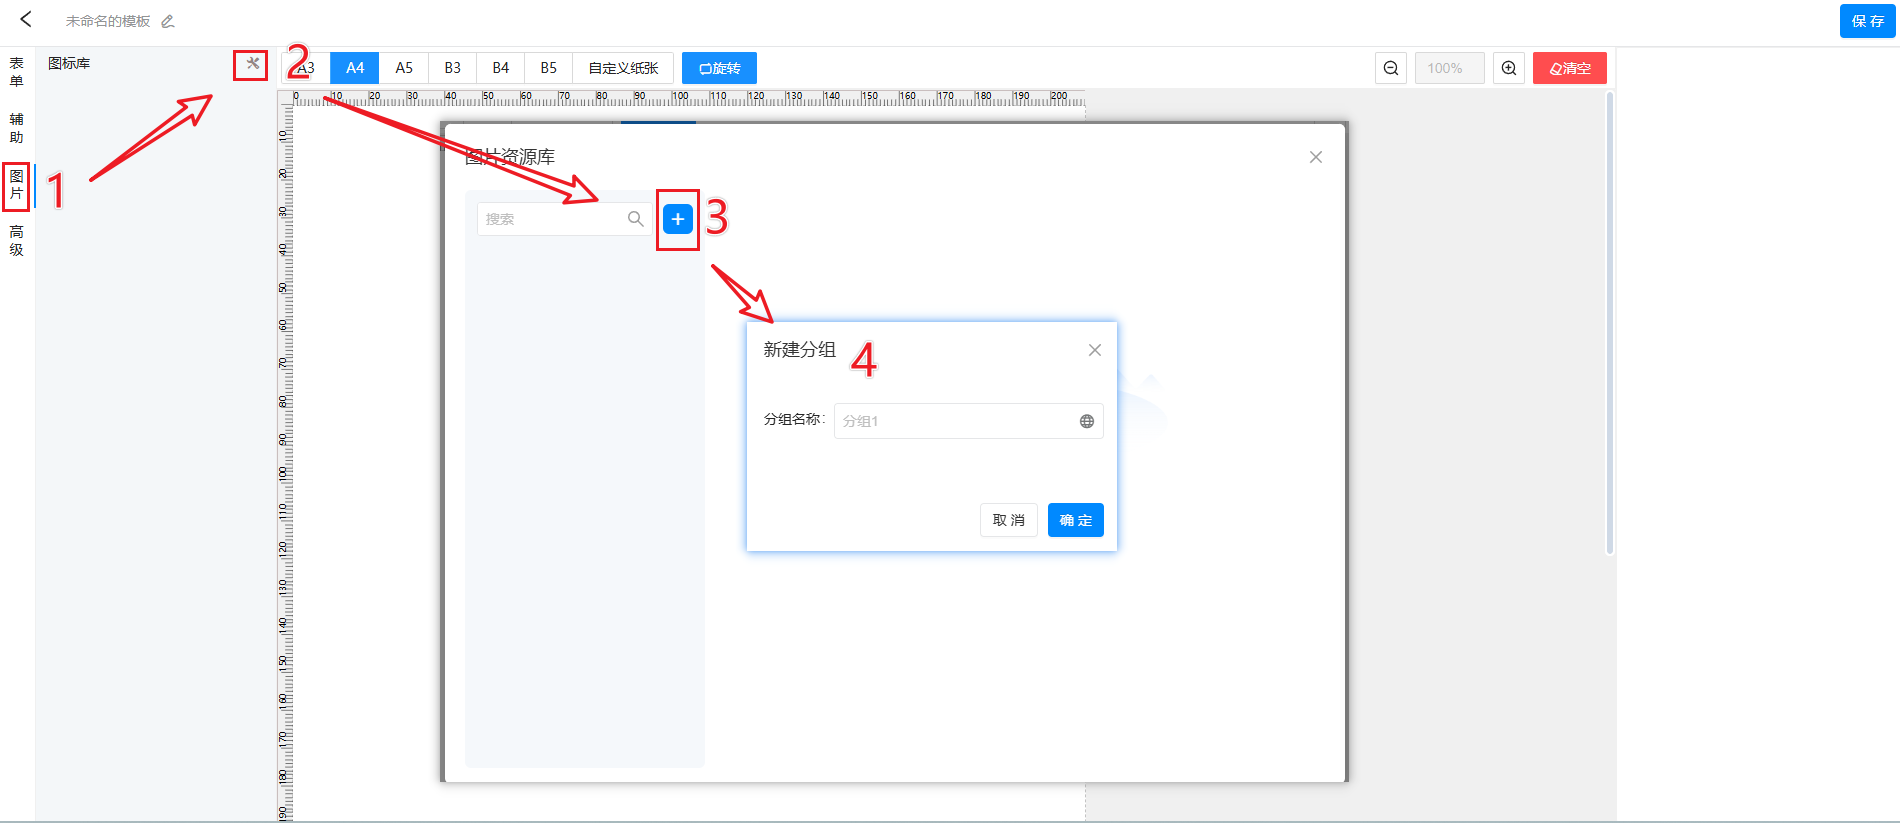The width and height of the screenshot is (1900, 823).
Task: Close the 图片资源库 dialog
Action: click(1316, 157)
